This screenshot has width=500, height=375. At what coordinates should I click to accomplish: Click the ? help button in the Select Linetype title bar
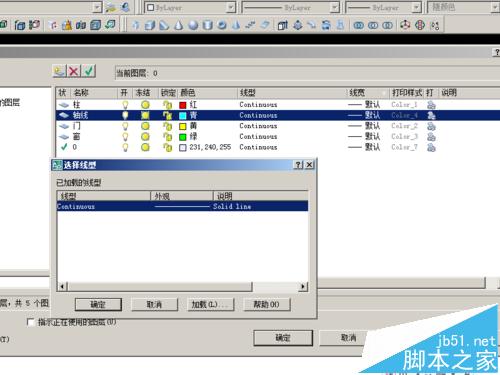click(x=298, y=165)
